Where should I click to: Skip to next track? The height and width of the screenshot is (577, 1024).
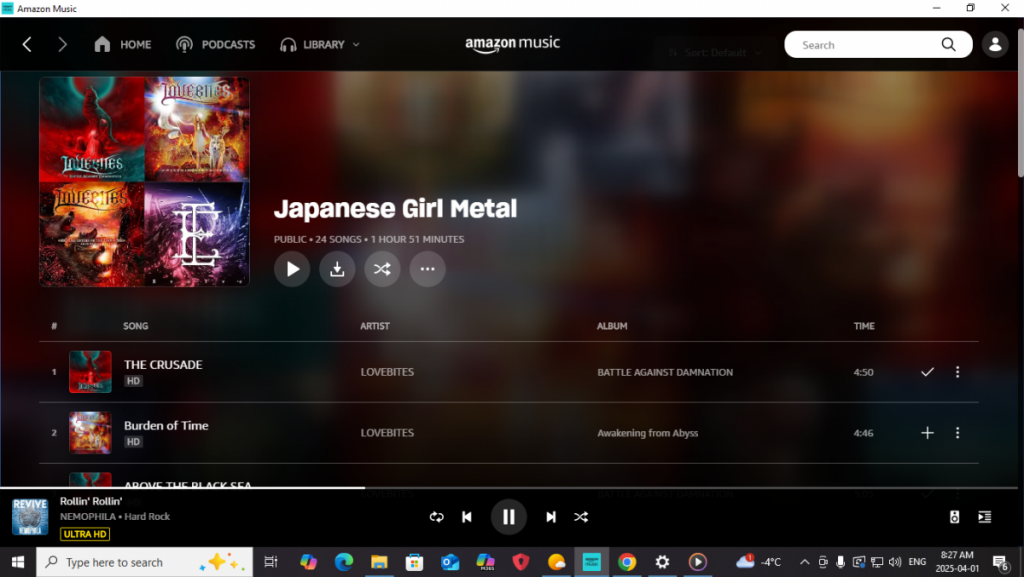551,517
